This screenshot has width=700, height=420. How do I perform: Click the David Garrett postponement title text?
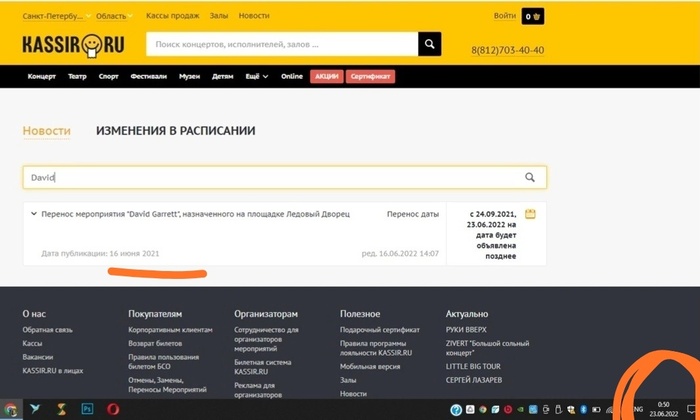196,214
